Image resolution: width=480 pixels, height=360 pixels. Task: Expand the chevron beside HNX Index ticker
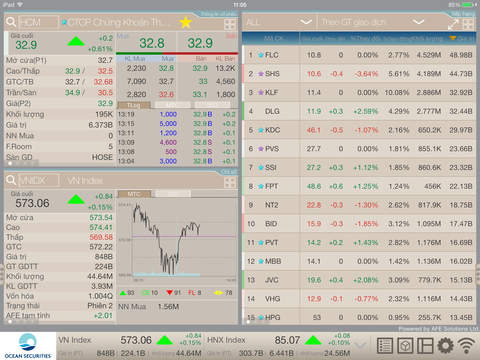coord(361,345)
